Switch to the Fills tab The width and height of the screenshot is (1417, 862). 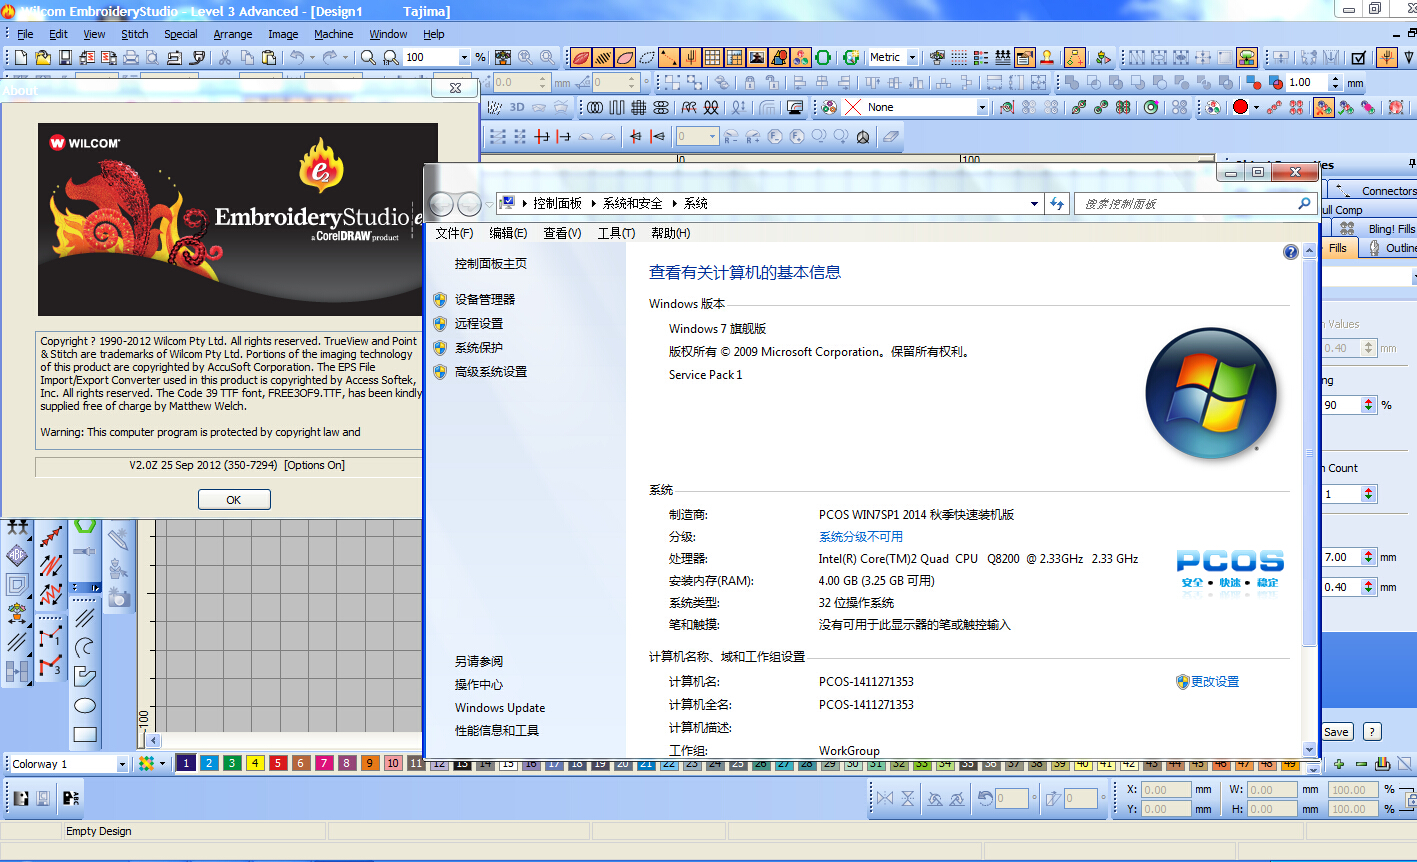1338,248
